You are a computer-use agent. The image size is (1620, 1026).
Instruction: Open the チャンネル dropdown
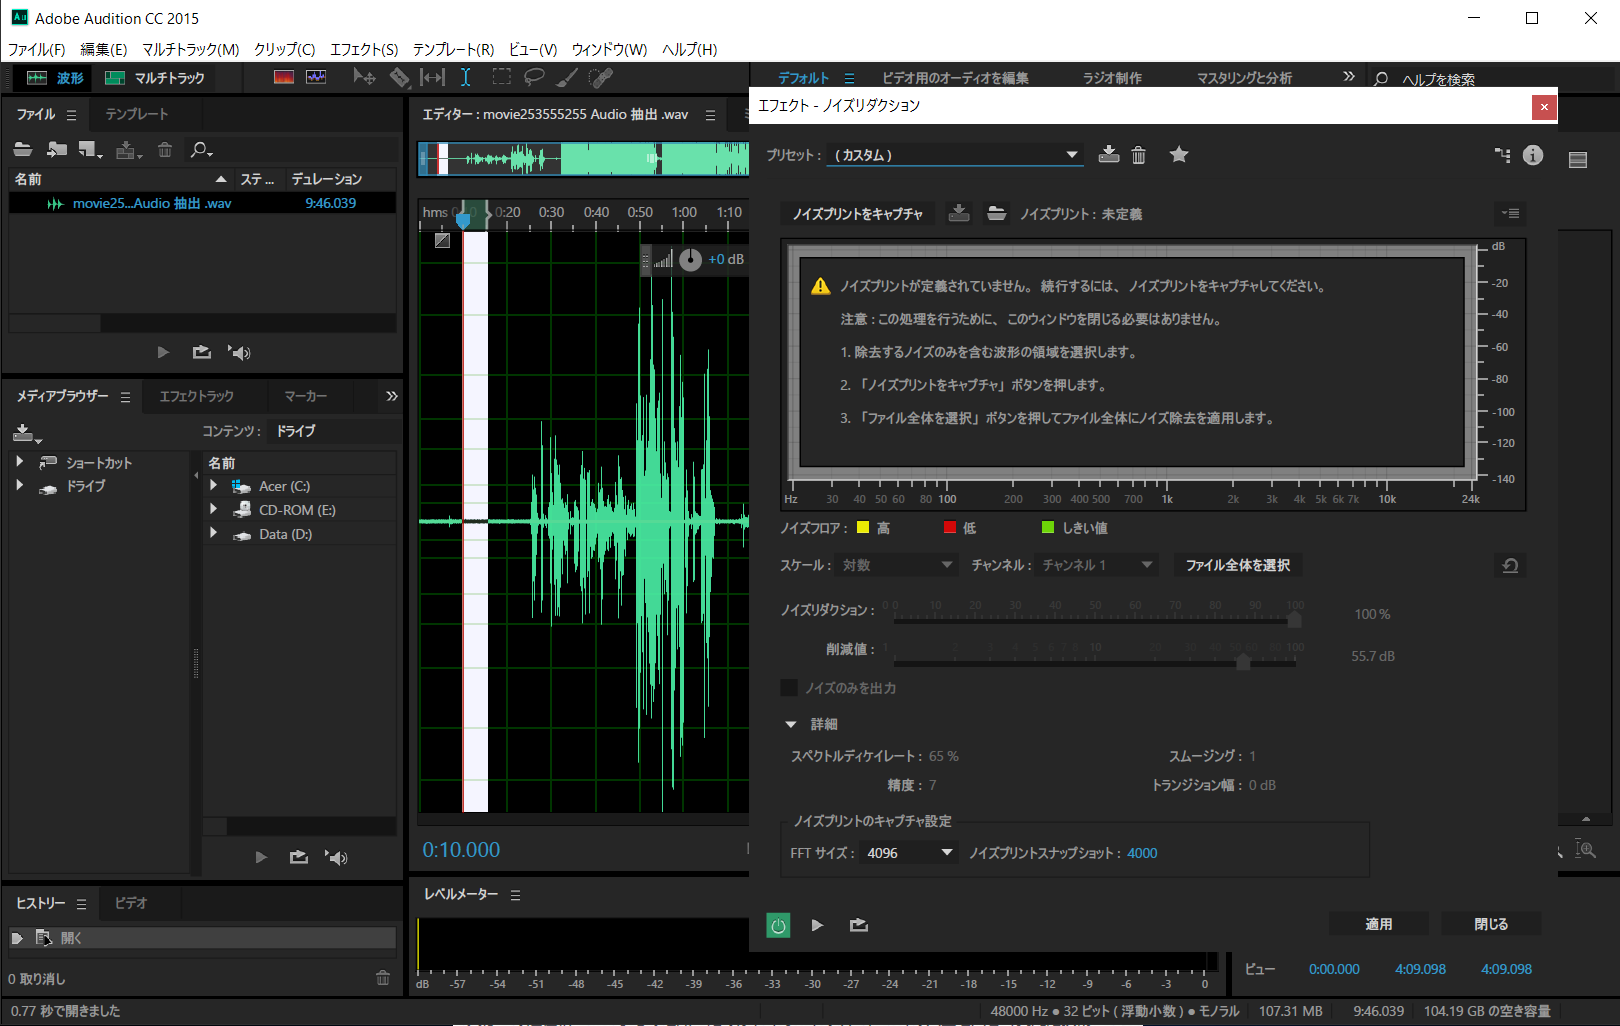pyautogui.click(x=1097, y=565)
